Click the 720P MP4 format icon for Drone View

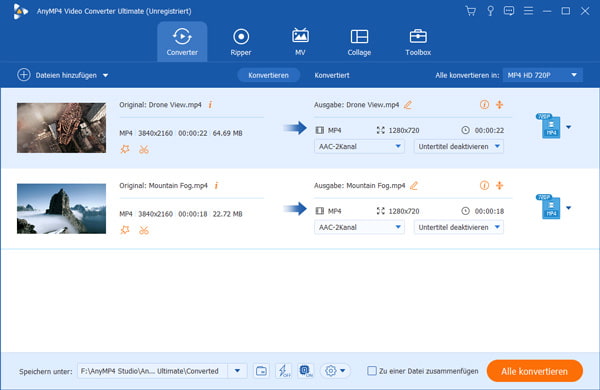549,126
